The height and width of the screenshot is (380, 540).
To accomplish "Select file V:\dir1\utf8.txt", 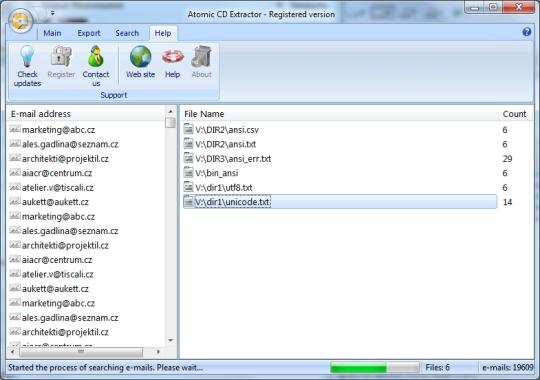I will (224, 188).
